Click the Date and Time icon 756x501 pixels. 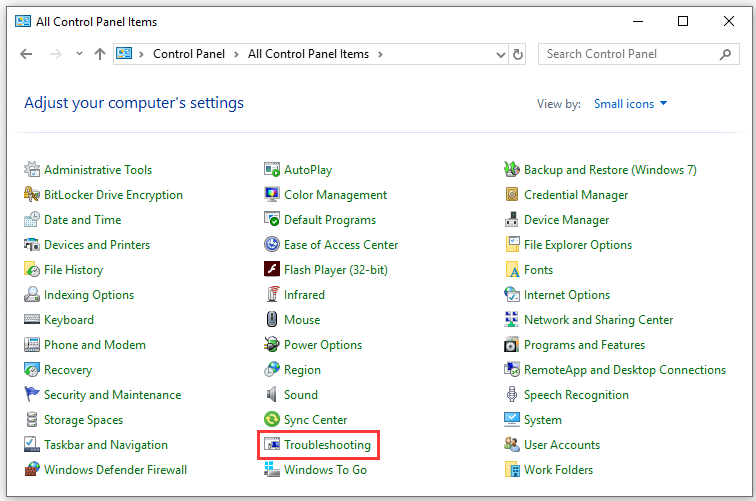tap(32, 219)
